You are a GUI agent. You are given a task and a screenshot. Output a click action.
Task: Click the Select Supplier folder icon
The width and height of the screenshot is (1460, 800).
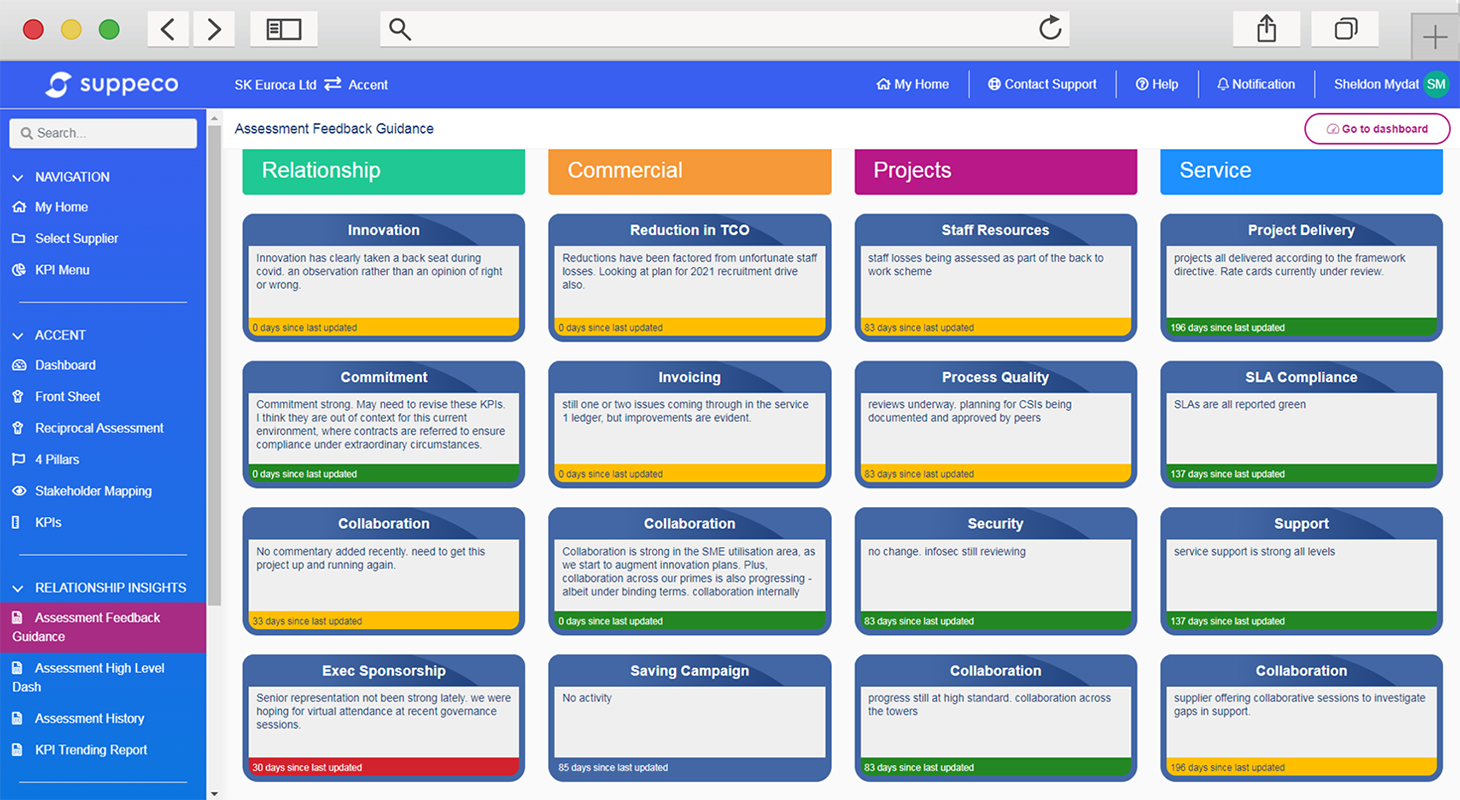click(x=18, y=238)
